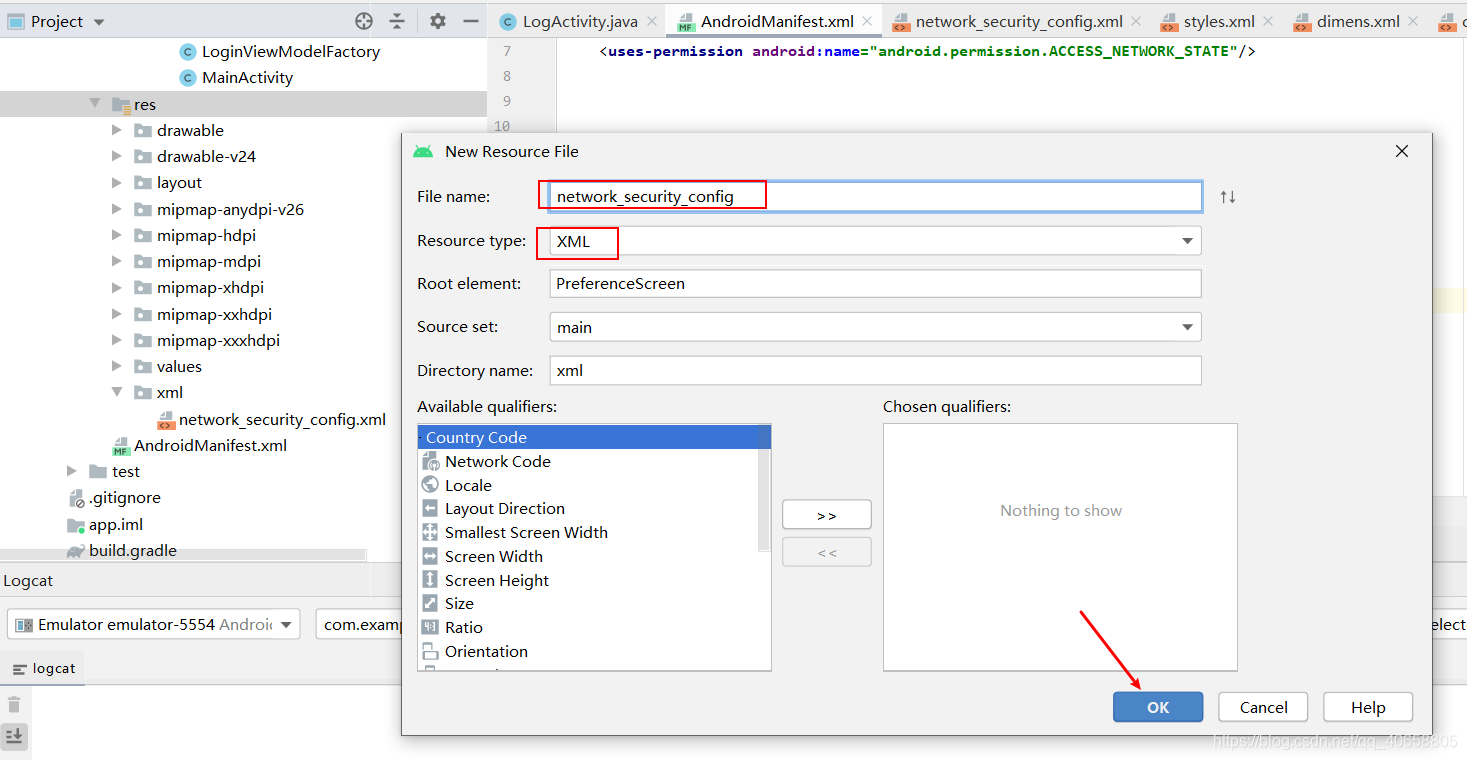
Task: Click the Root element field
Action: pos(875,284)
